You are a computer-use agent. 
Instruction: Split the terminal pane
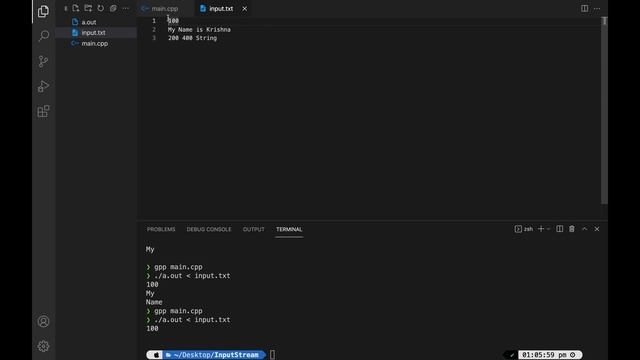coord(560,229)
